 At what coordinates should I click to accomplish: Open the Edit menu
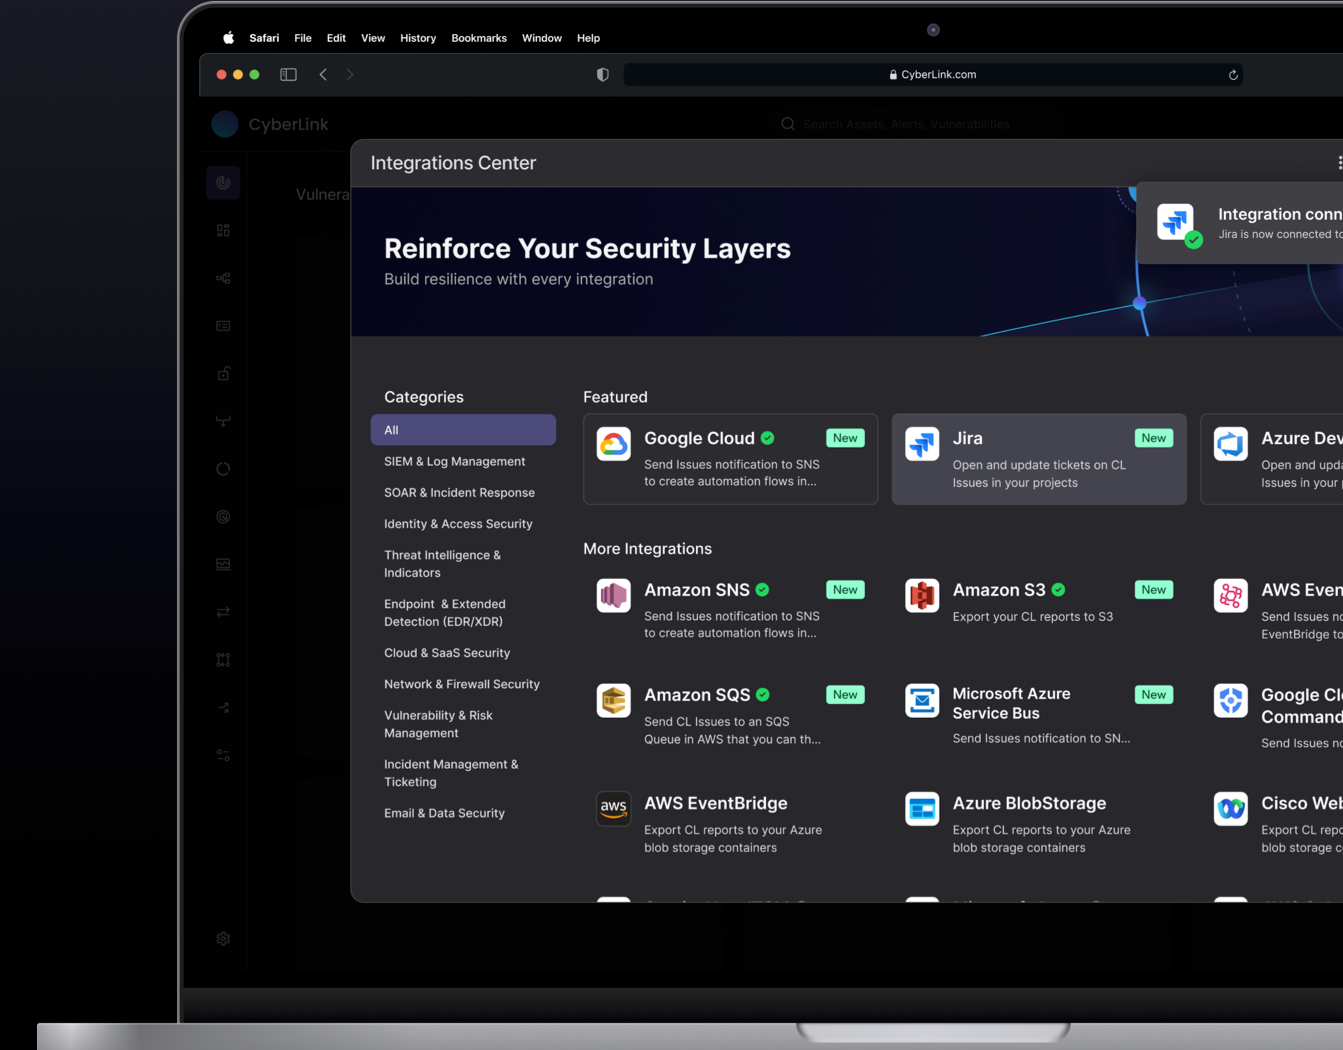coord(336,38)
